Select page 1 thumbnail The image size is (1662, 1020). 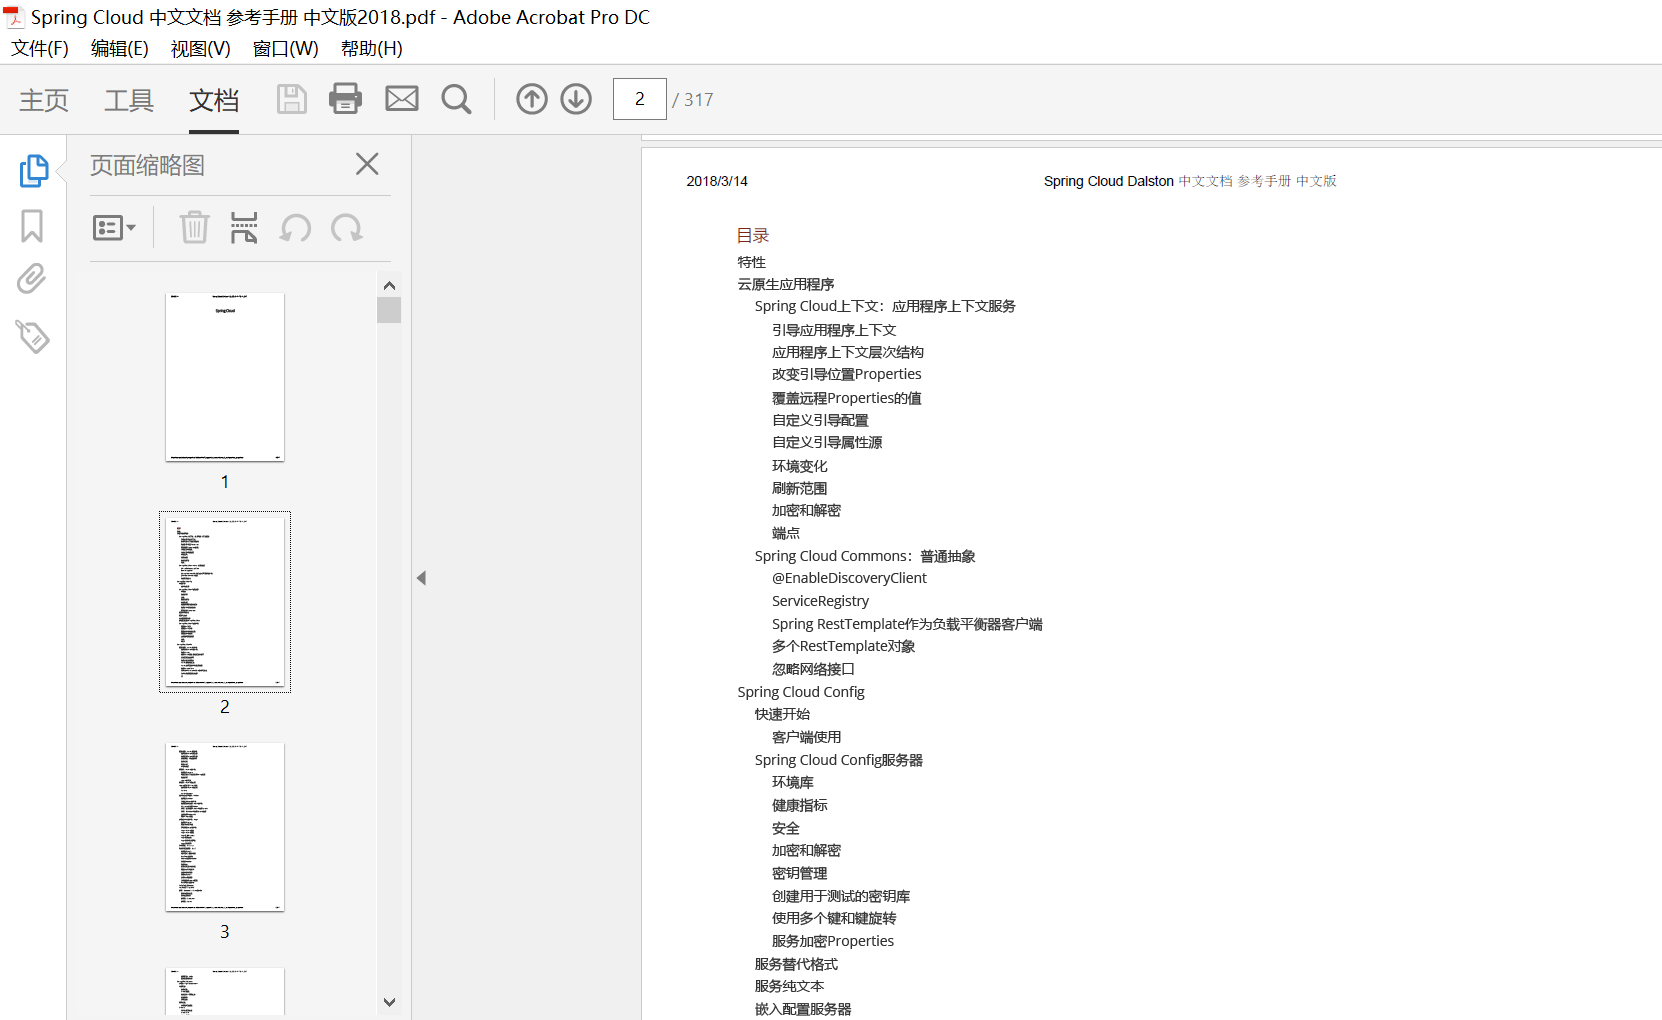pos(225,377)
